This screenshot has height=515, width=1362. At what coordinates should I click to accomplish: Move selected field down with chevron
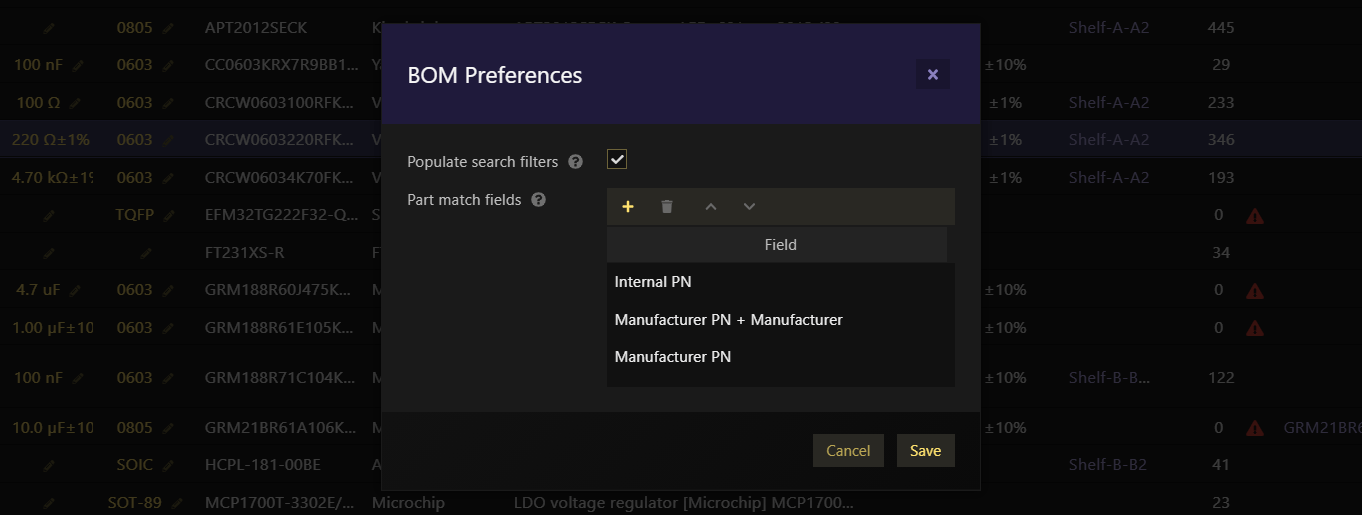749,207
